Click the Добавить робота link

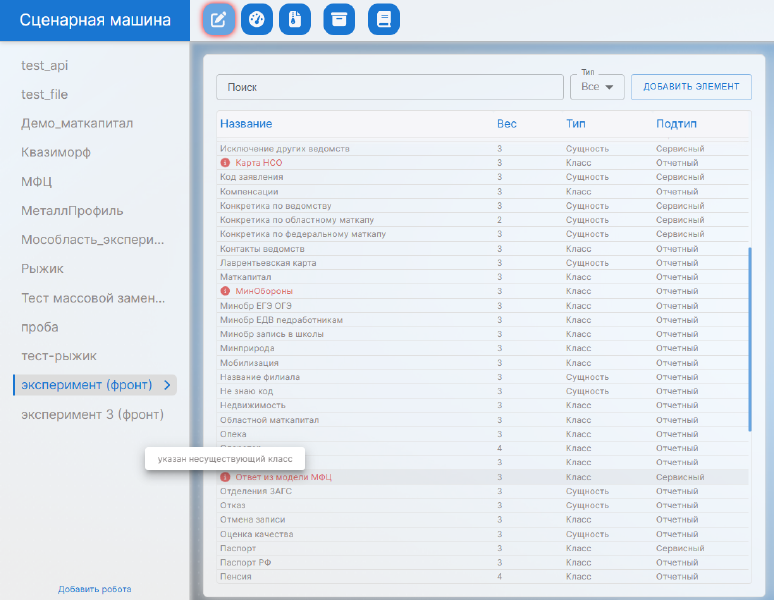94,589
